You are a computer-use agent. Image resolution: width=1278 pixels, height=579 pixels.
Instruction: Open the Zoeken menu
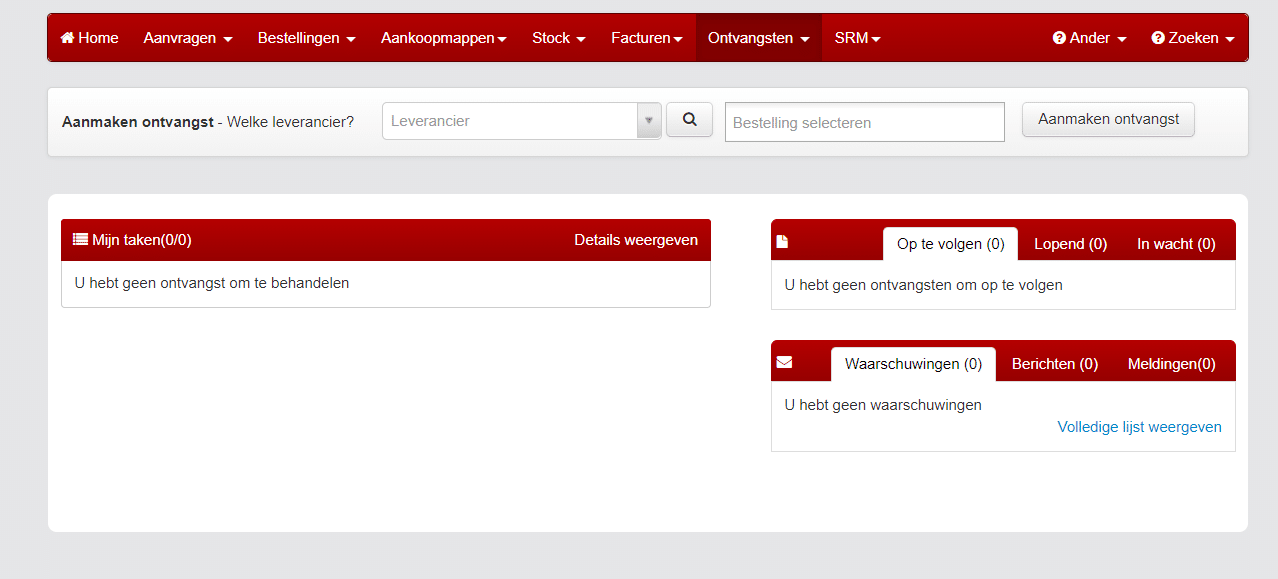coord(1193,38)
